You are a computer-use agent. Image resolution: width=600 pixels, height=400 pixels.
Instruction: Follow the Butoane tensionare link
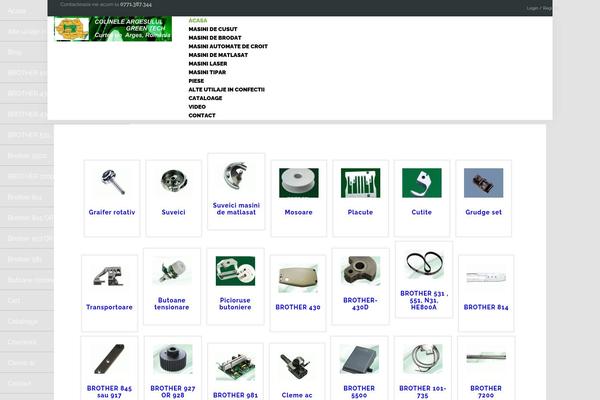[171, 304]
